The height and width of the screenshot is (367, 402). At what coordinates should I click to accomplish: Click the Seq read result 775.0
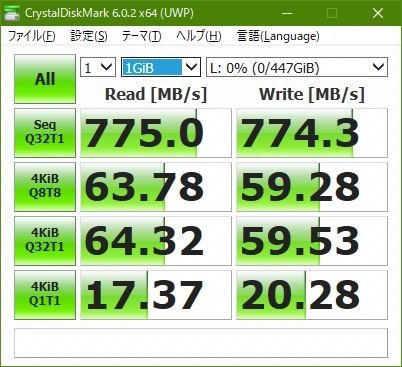point(156,133)
